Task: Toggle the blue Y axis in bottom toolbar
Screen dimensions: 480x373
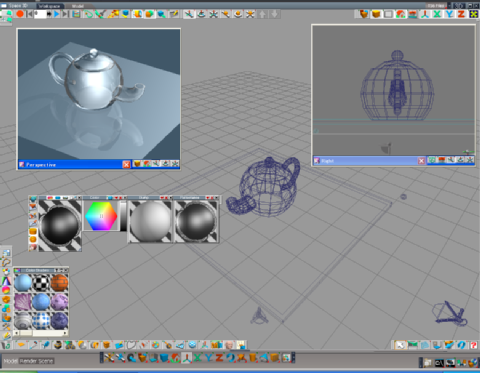Action: click(x=209, y=358)
